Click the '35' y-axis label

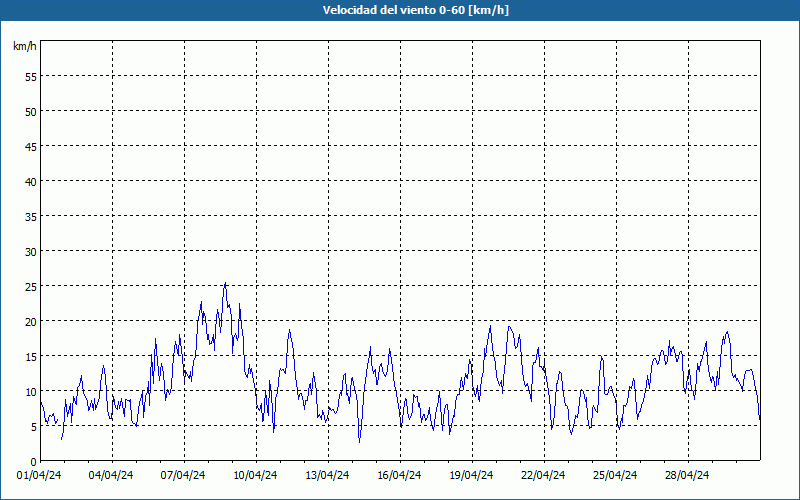(x=31, y=216)
